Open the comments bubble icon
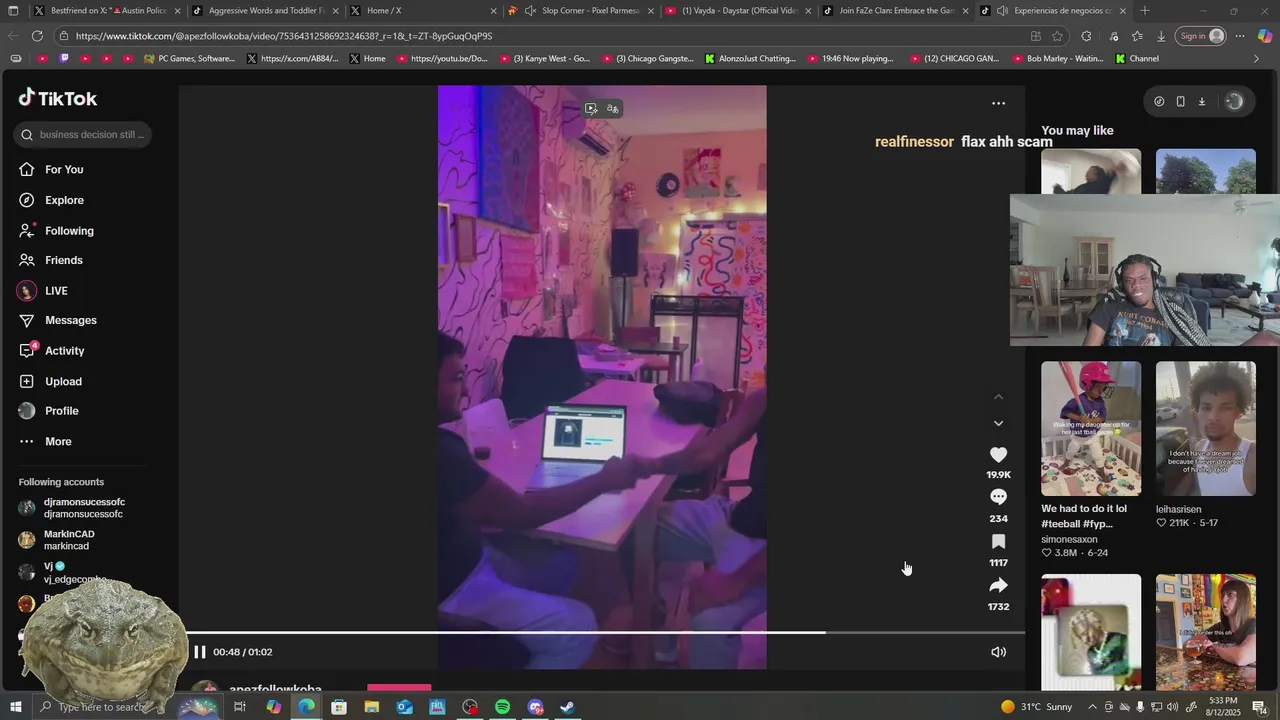Image resolution: width=1280 pixels, height=720 pixels. [x=998, y=497]
